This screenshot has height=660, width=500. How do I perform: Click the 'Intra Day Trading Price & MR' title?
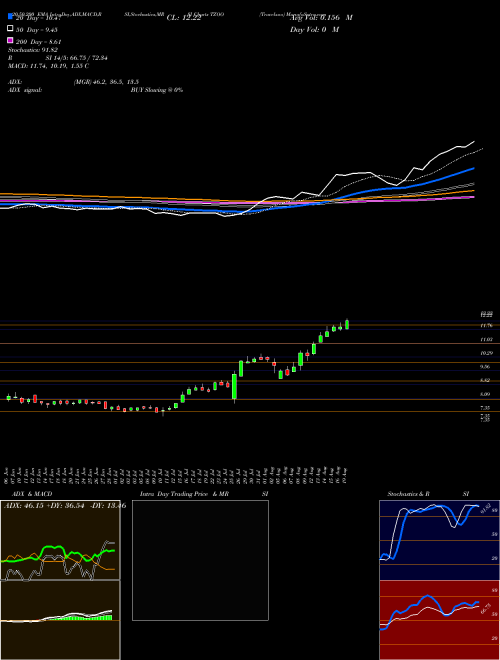[184, 494]
